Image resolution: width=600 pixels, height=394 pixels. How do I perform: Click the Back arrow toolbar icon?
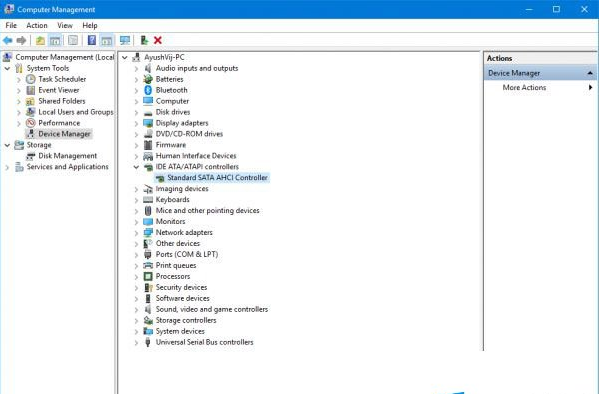click(x=7, y=40)
